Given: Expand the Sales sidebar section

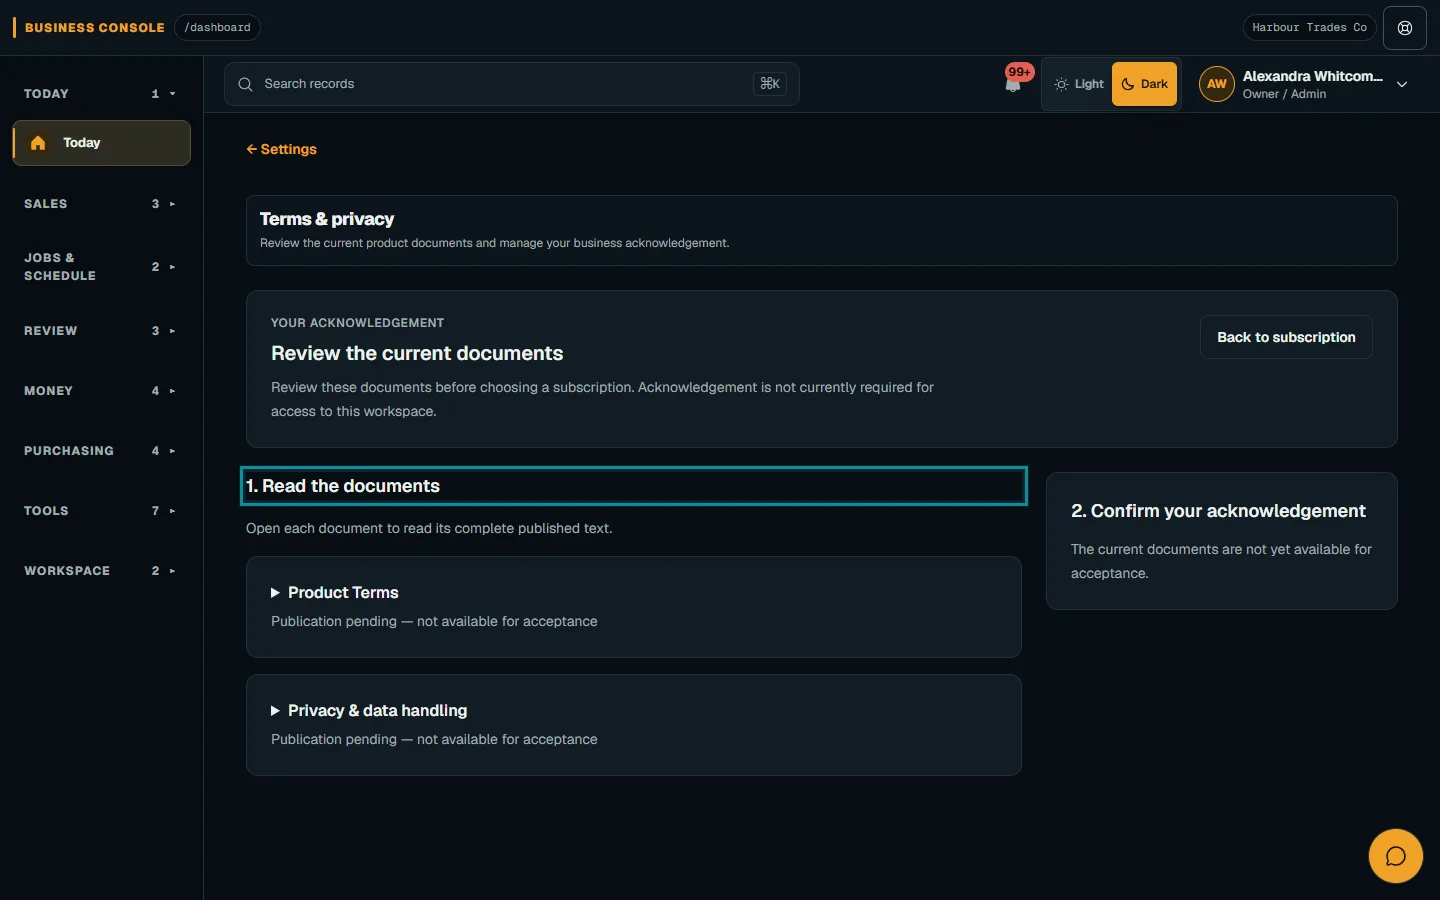Looking at the screenshot, I should (x=100, y=204).
